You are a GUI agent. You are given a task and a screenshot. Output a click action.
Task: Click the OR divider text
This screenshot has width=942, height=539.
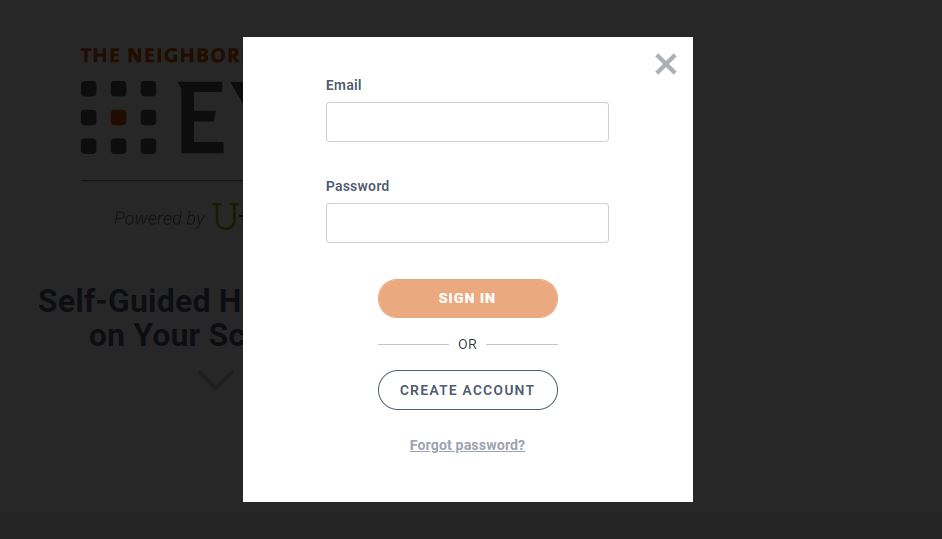point(467,344)
